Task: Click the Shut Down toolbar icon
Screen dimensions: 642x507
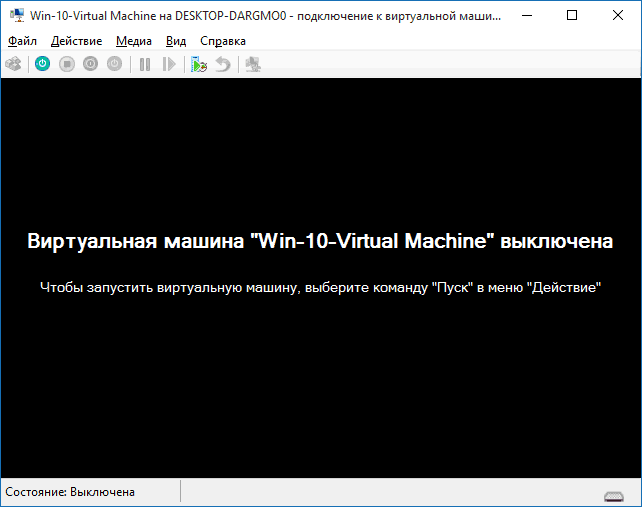Action: 91,64
